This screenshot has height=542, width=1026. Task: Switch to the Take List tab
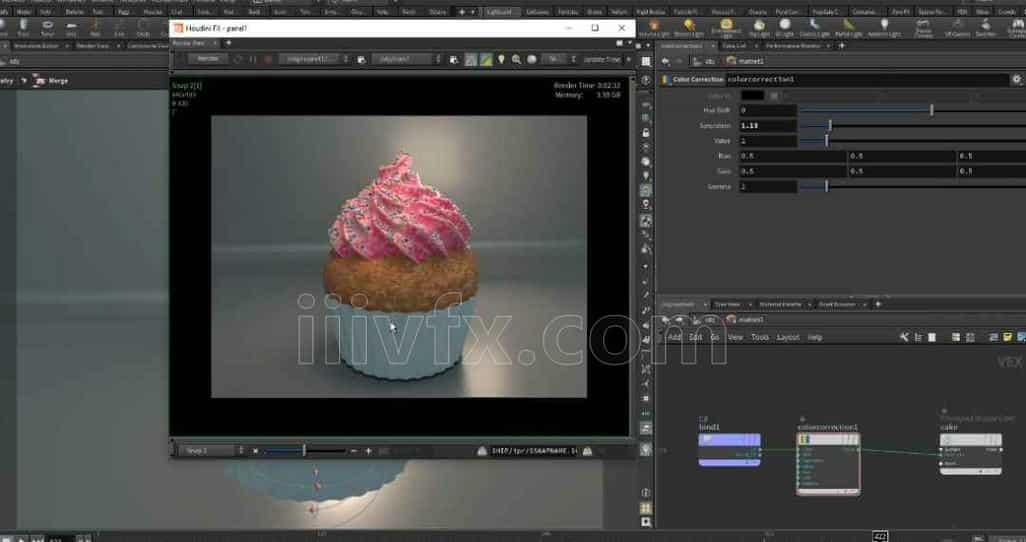(734, 46)
